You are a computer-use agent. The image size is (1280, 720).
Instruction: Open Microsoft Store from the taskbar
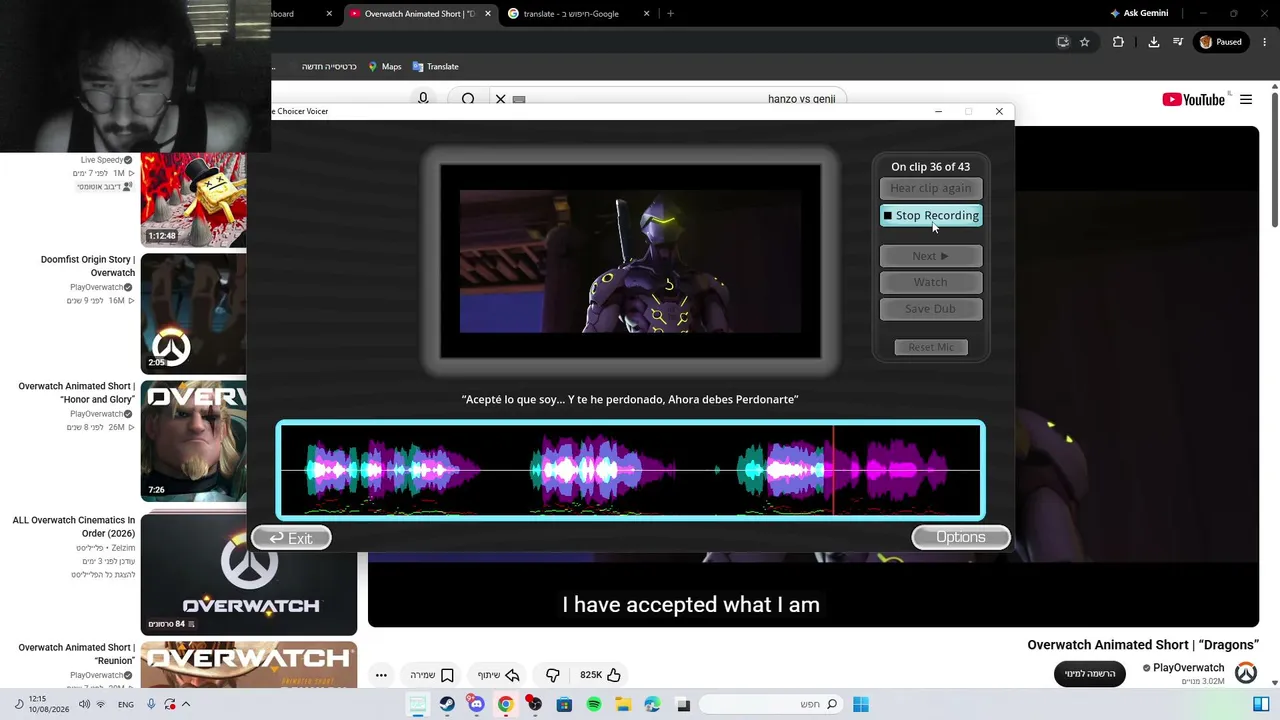pyautogui.click(x=564, y=705)
